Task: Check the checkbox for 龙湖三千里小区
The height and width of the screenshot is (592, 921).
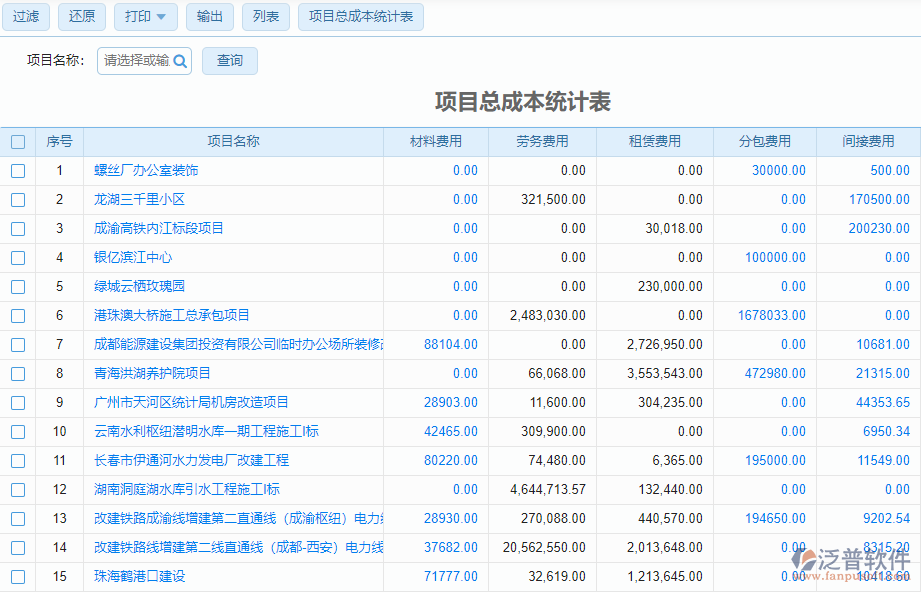Action: 17,199
